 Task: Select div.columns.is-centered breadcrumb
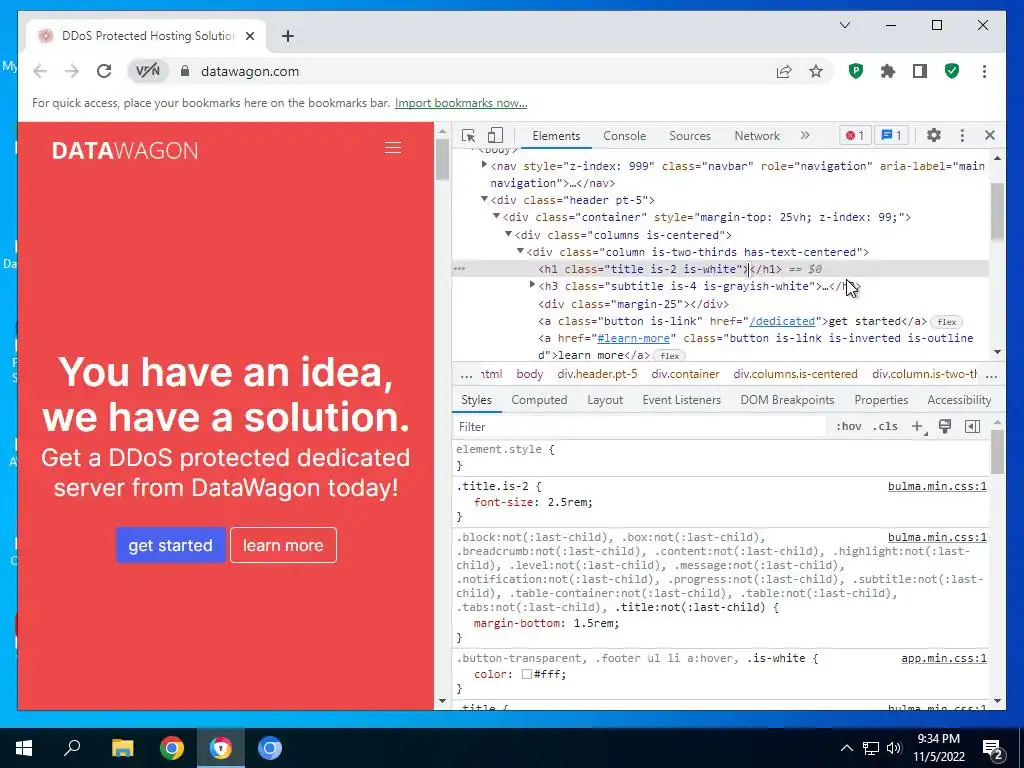click(x=795, y=374)
